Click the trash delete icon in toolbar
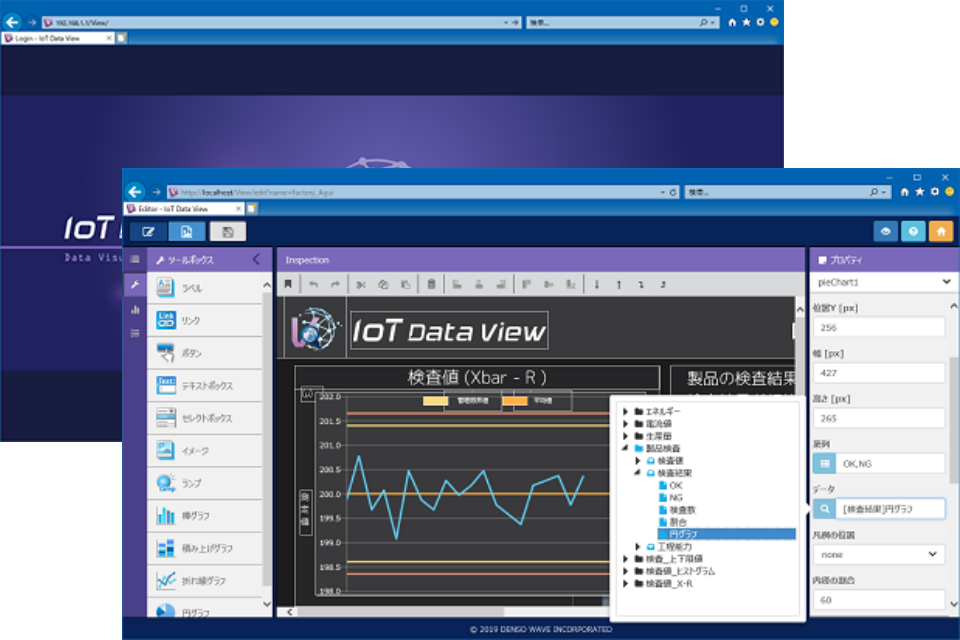The height and width of the screenshot is (640, 960). click(430, 285)
